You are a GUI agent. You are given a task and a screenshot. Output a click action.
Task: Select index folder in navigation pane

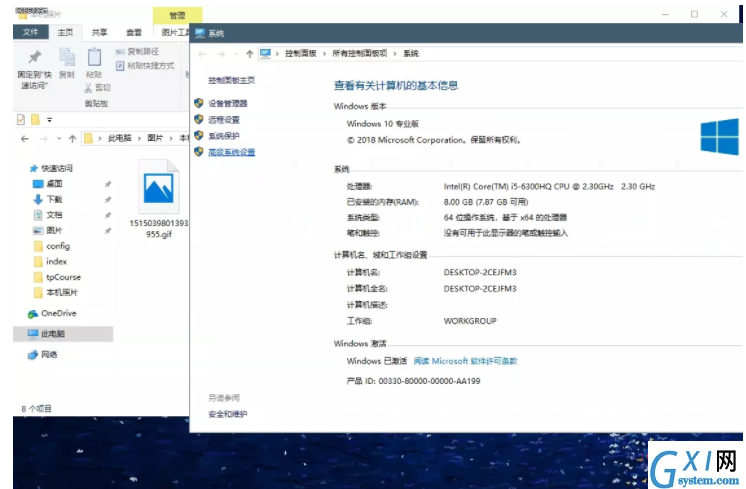click(57, 262)
